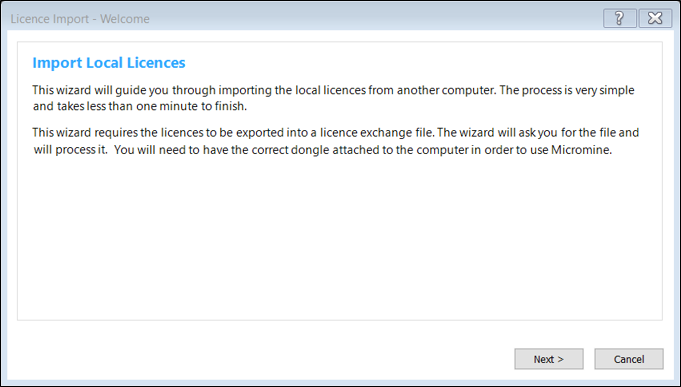
Task: Click the "one minute to finish" text
Action: point(191,106)
